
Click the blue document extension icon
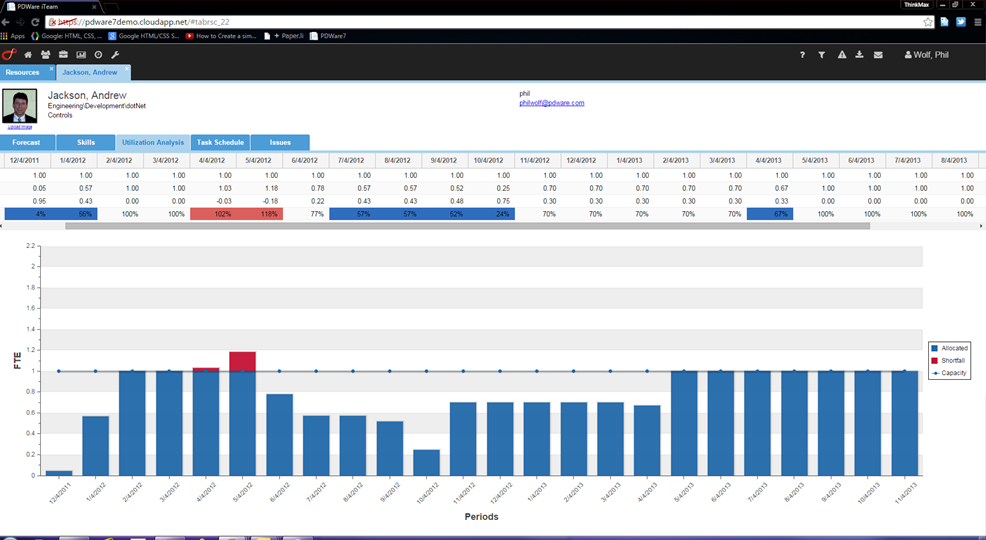click(x=944, y=22)
